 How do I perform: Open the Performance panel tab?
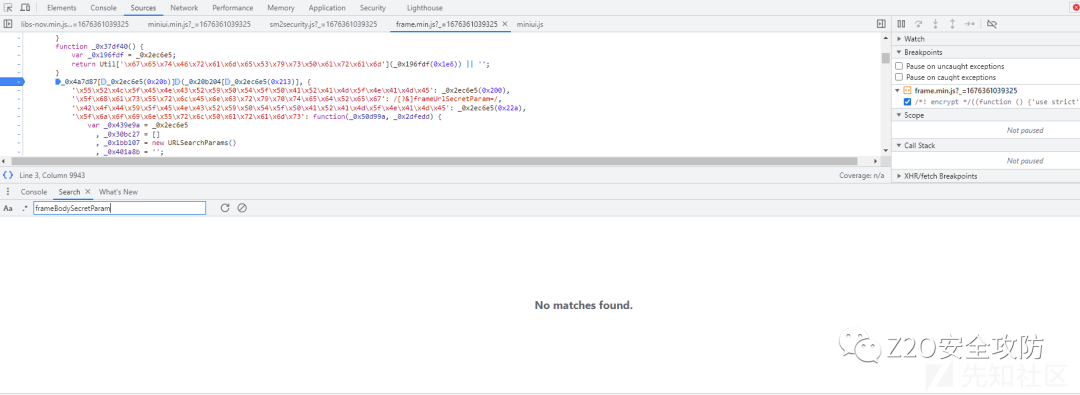[232, 8]
